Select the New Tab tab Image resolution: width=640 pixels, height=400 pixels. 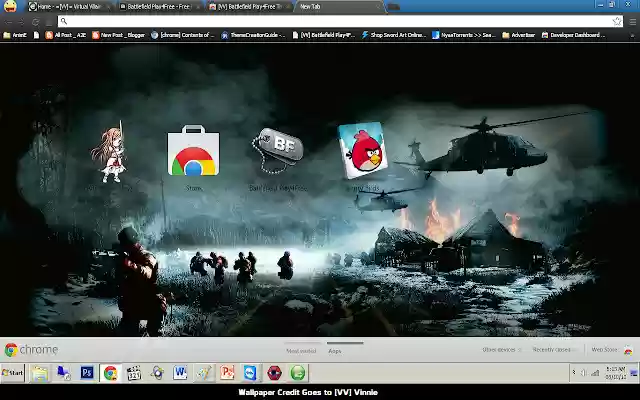[x=339, y=7]
